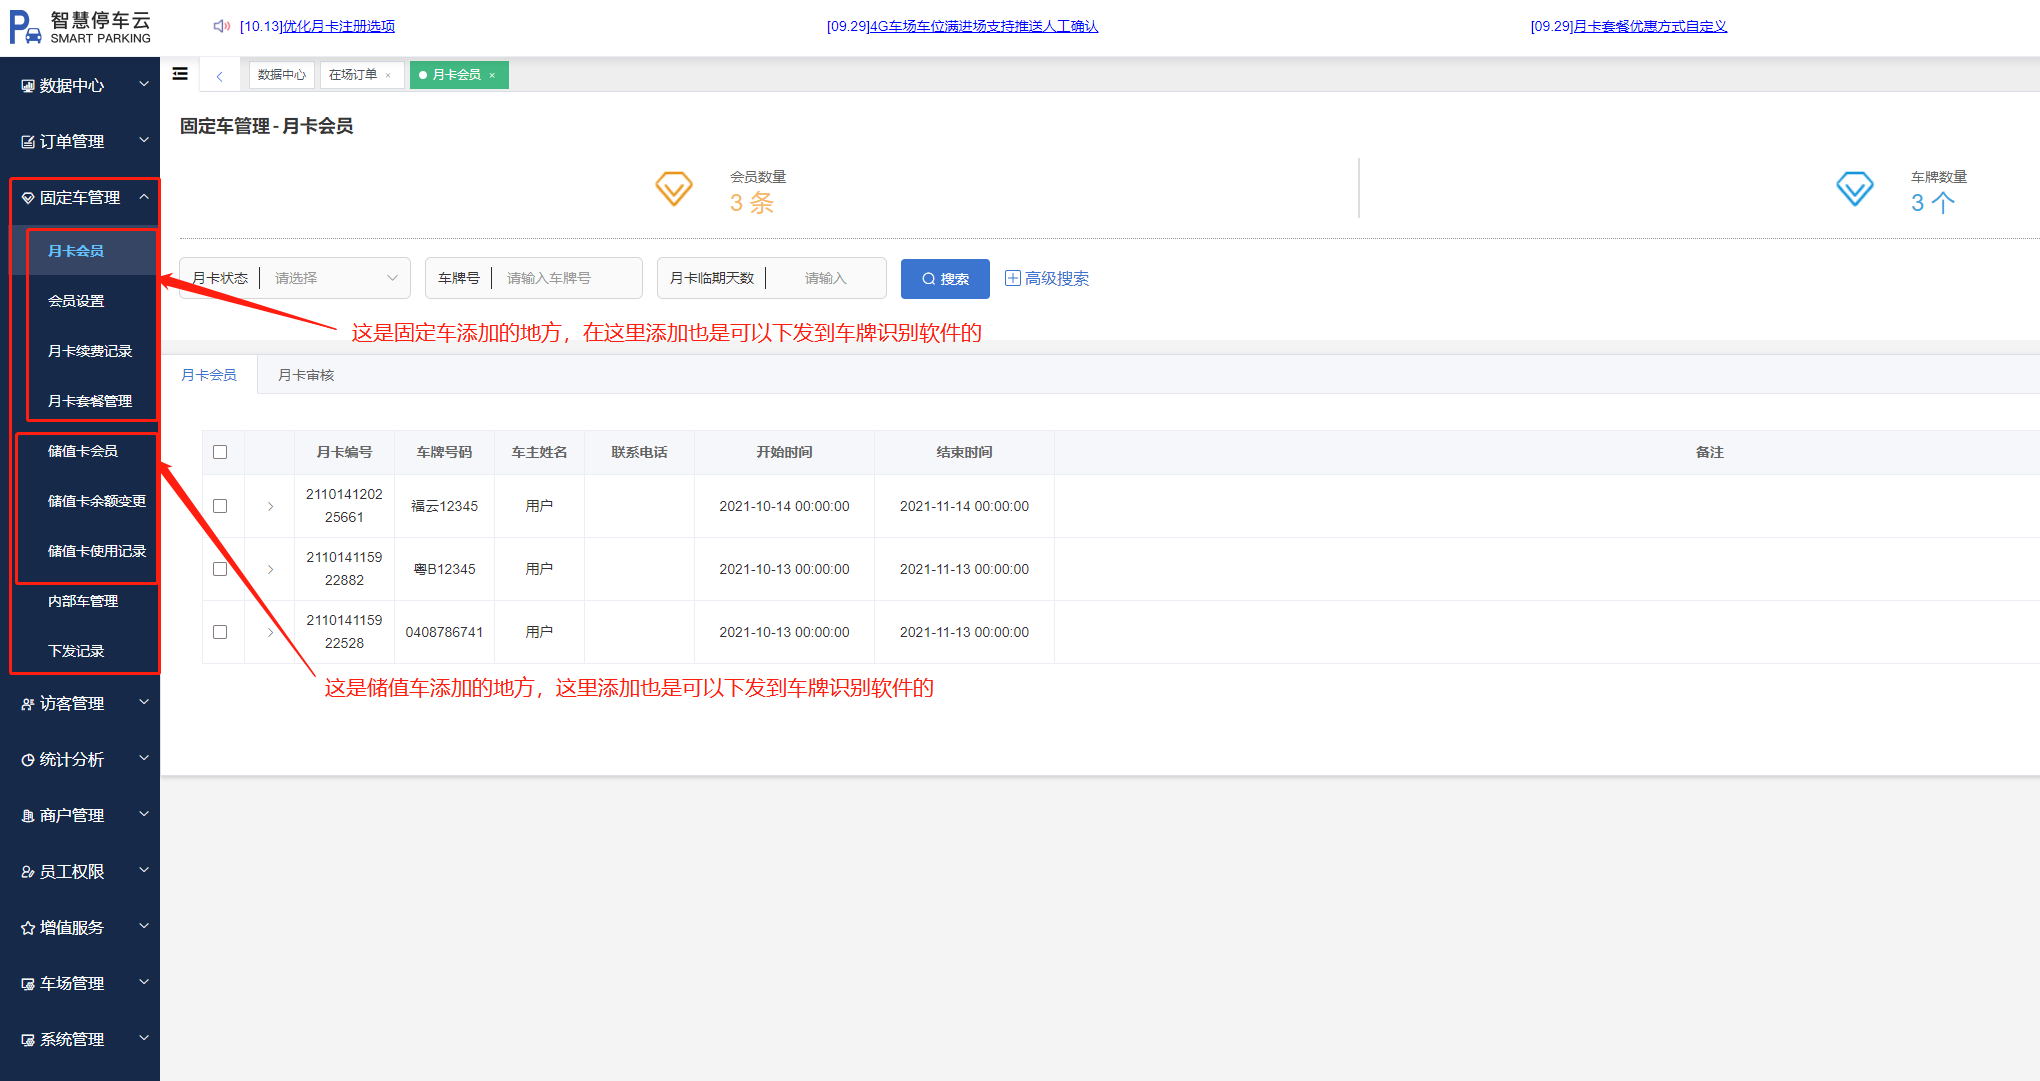Expand the 访客管理 sidebar menu
The image size is (2040, 1081).
(x=144, y=703)
